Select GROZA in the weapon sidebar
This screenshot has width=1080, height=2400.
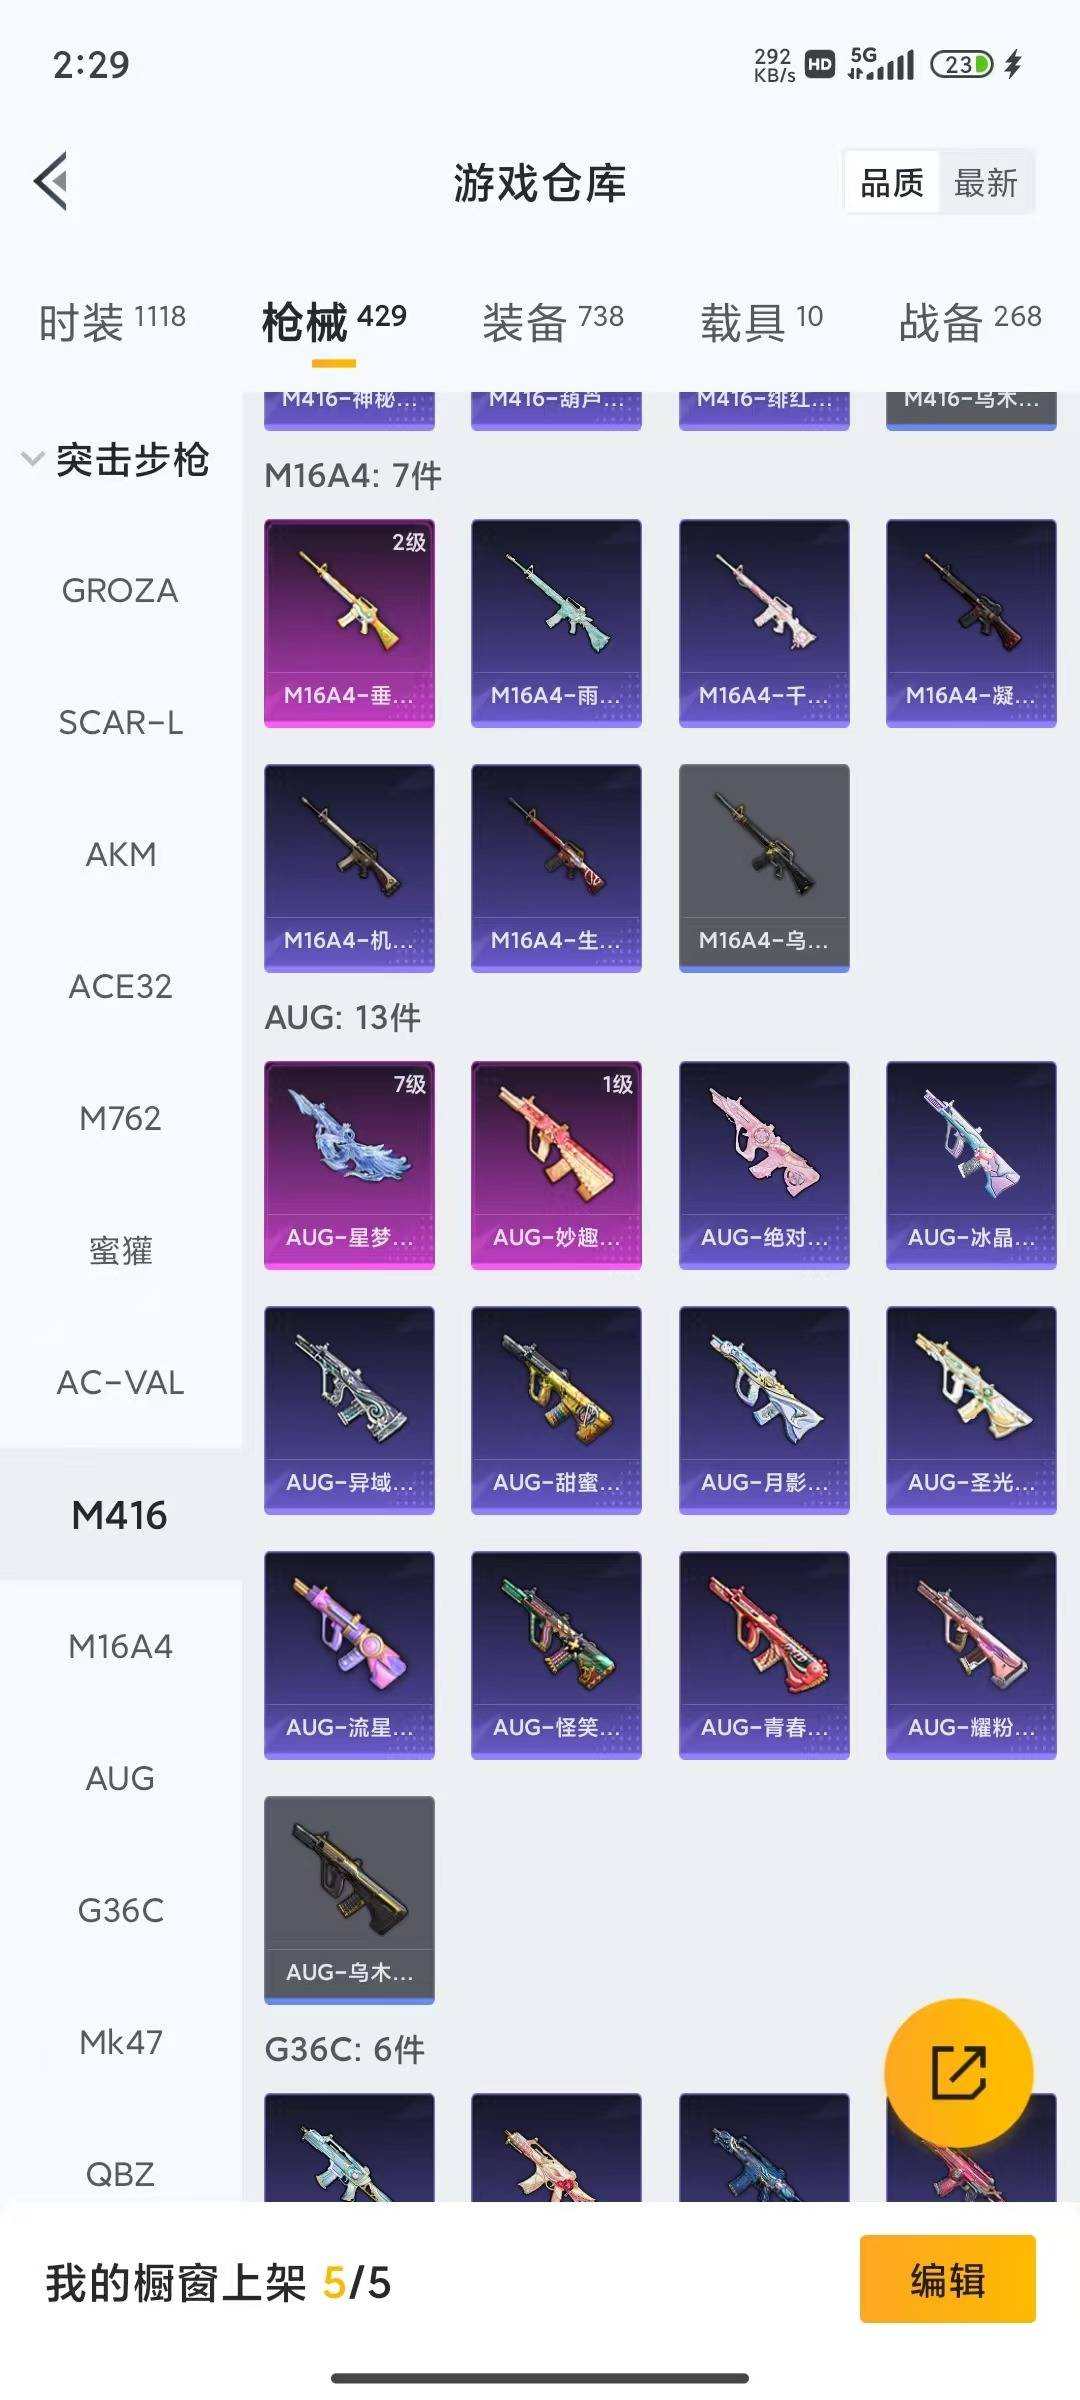120,590
